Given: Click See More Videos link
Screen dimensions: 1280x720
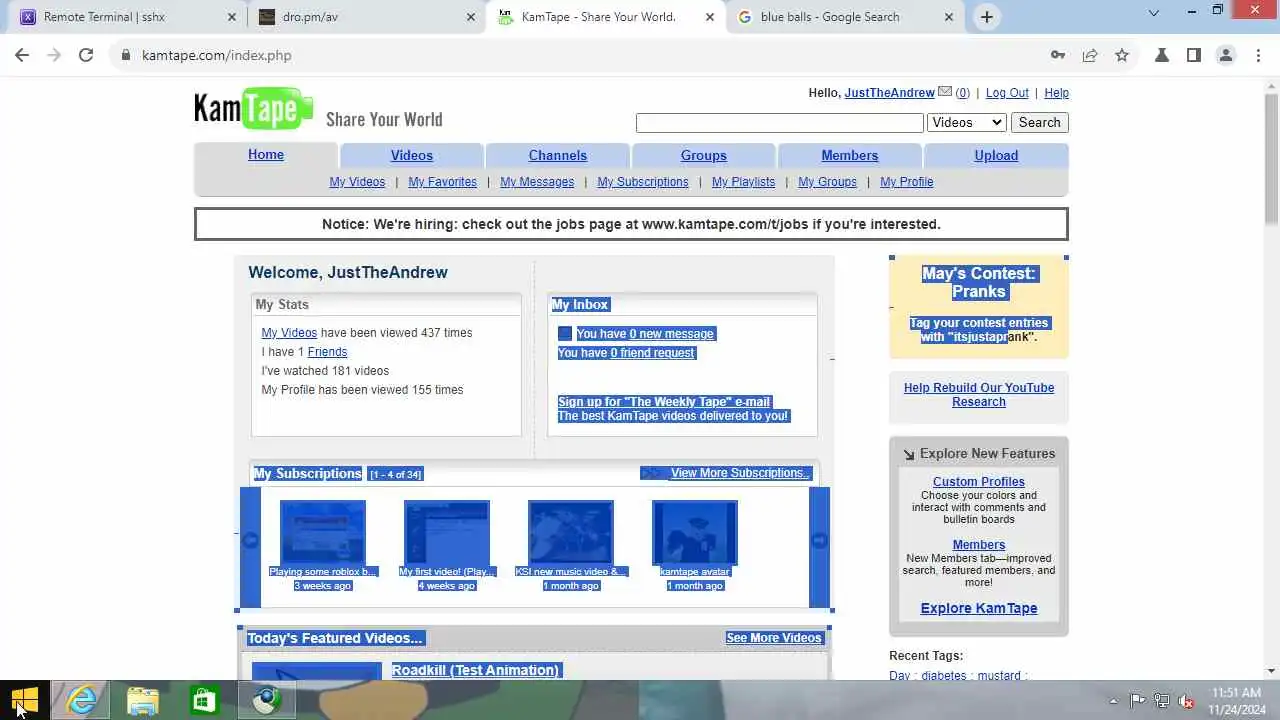Looking at the screenshot, I should click(x=774, y=638).
